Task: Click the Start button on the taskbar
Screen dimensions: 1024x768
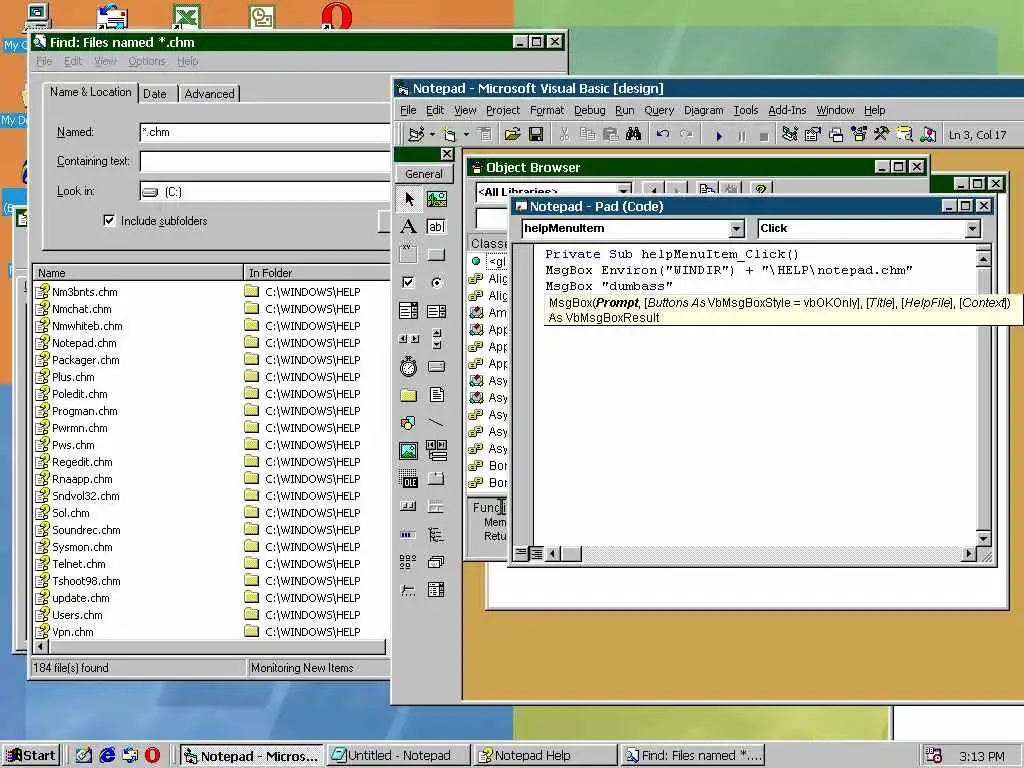Action: click(31, 756)
